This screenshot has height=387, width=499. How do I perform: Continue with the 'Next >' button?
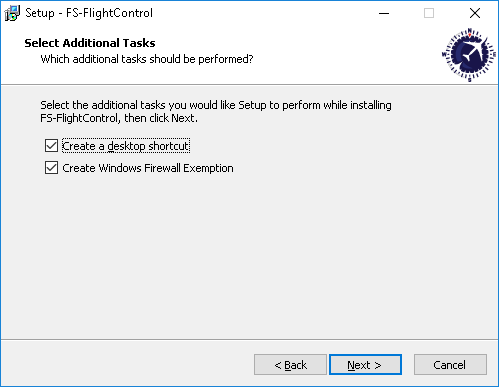[365, 365]
